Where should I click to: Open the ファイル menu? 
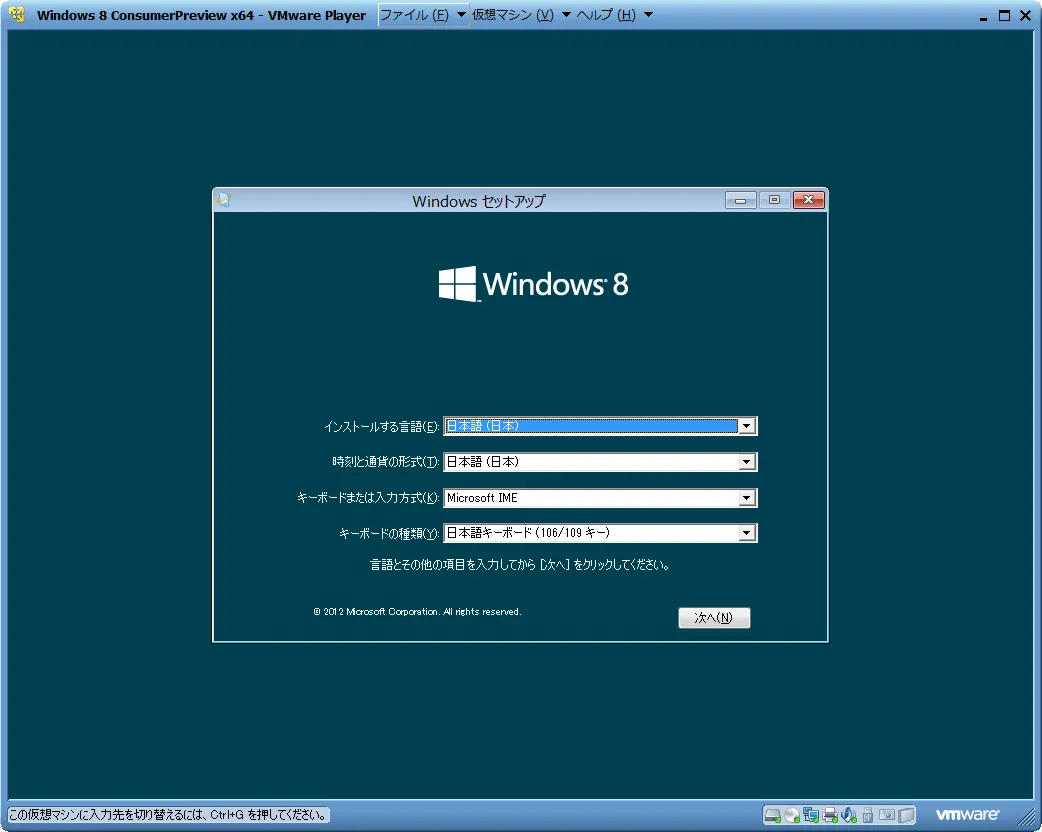414,15
